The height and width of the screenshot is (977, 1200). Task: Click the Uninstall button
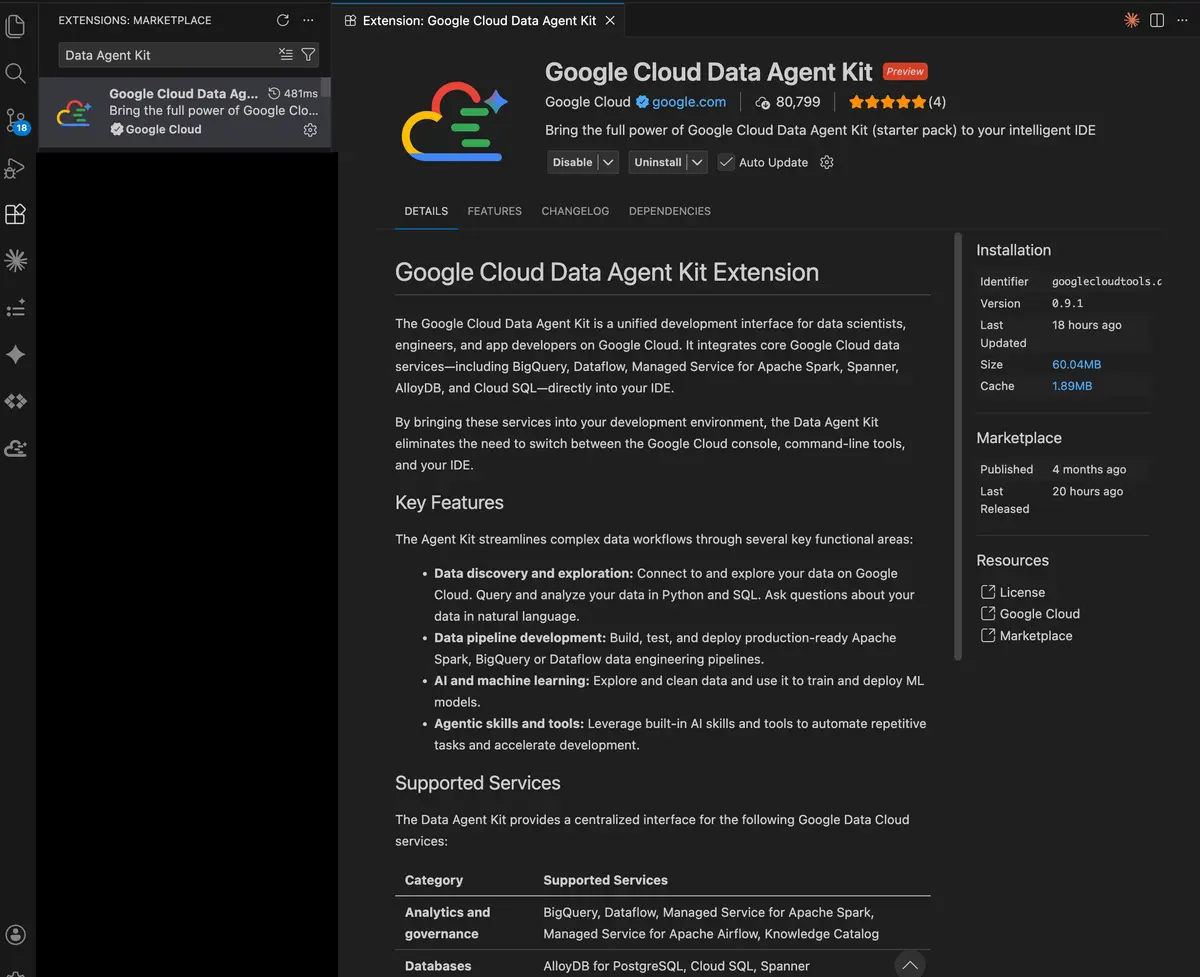click(658, 162)
